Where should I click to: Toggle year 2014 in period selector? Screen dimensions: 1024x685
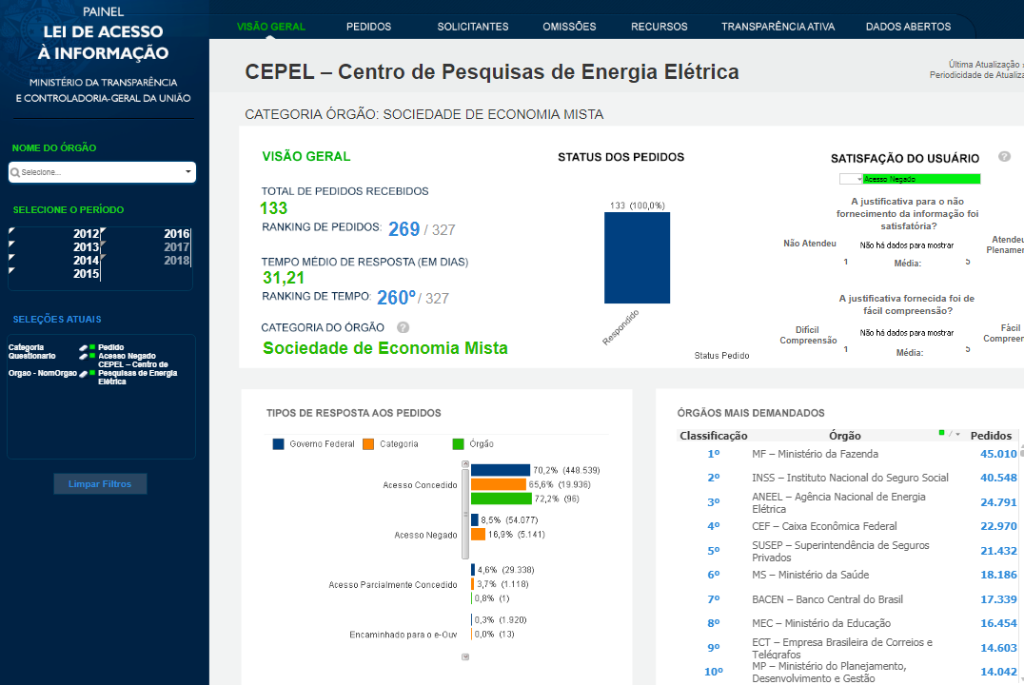(86, 260)
